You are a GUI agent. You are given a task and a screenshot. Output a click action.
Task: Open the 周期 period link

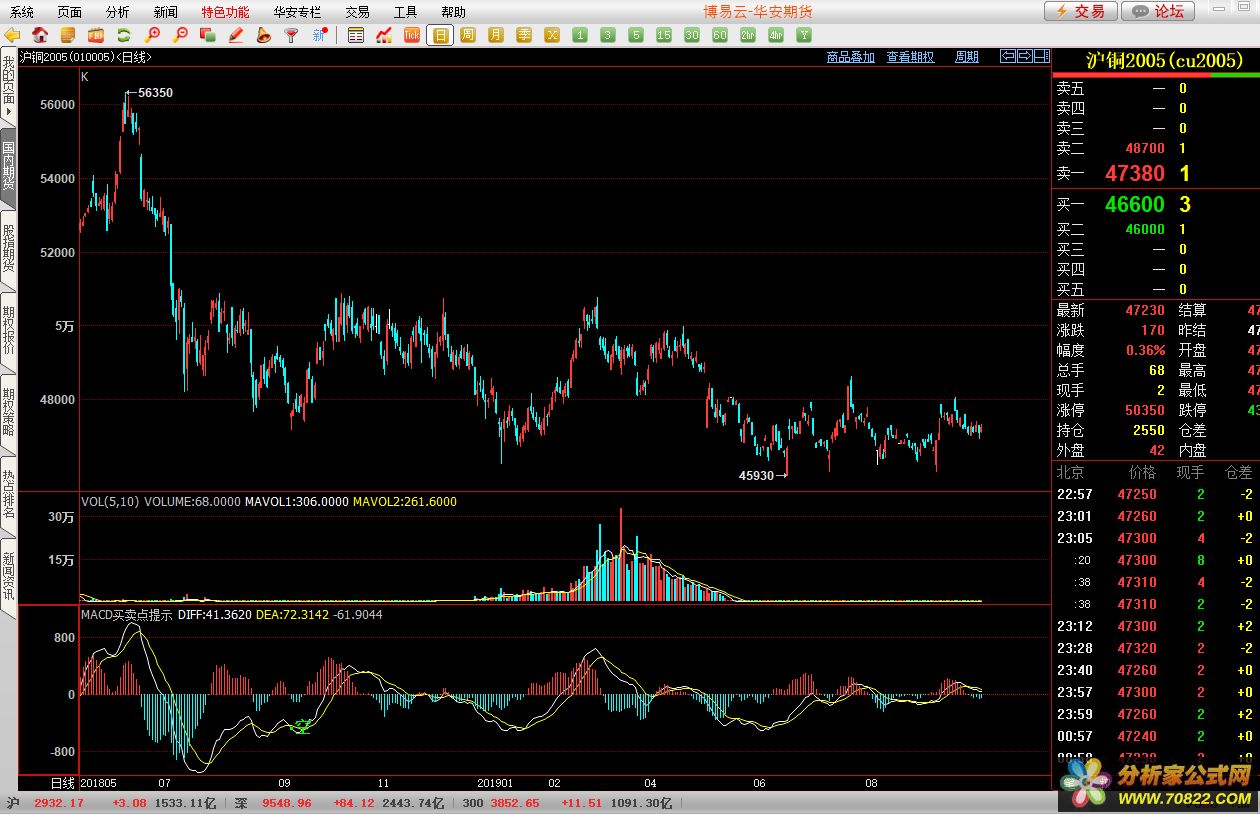pos(967,57)
